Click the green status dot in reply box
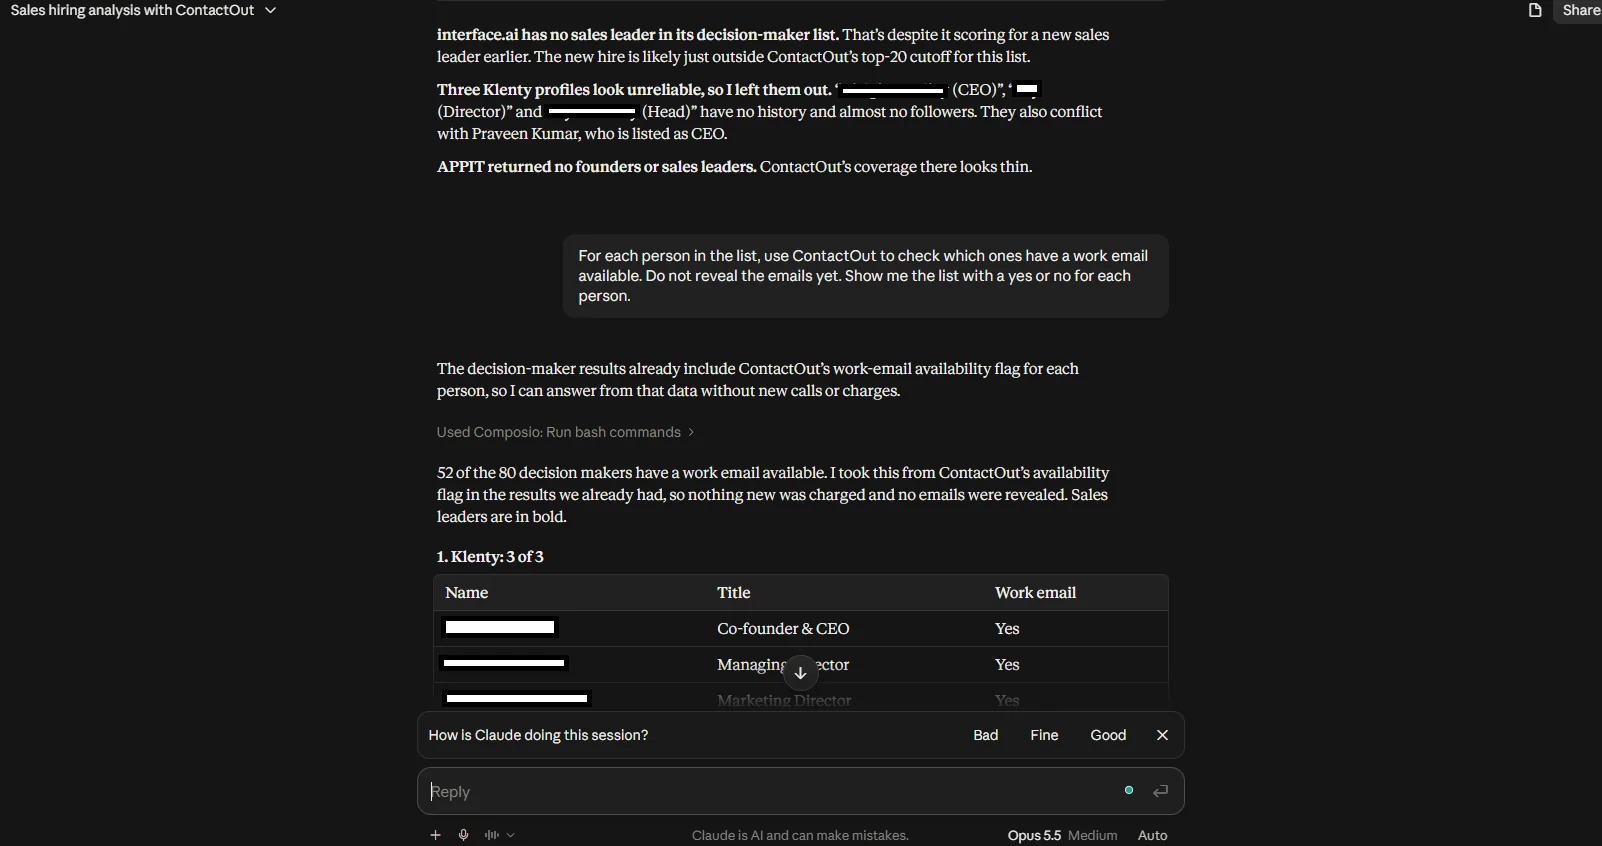 point(1129,790)
